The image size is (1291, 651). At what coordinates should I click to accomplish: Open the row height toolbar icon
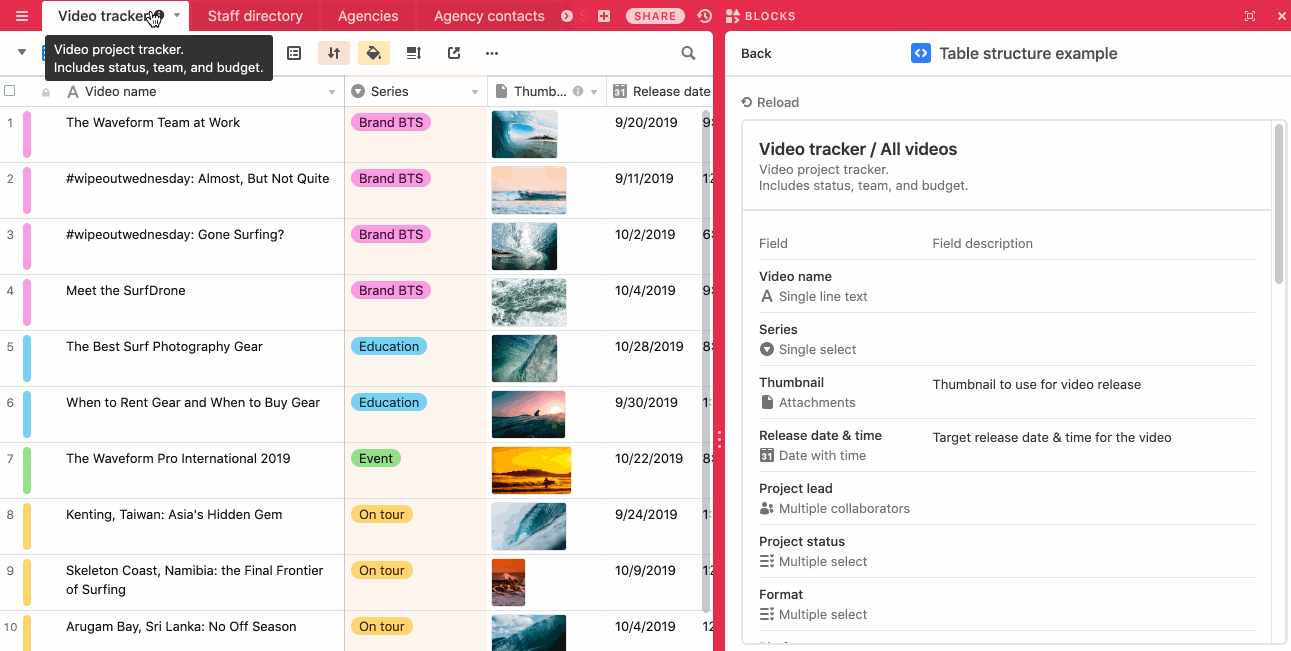[x=413, y=53]
